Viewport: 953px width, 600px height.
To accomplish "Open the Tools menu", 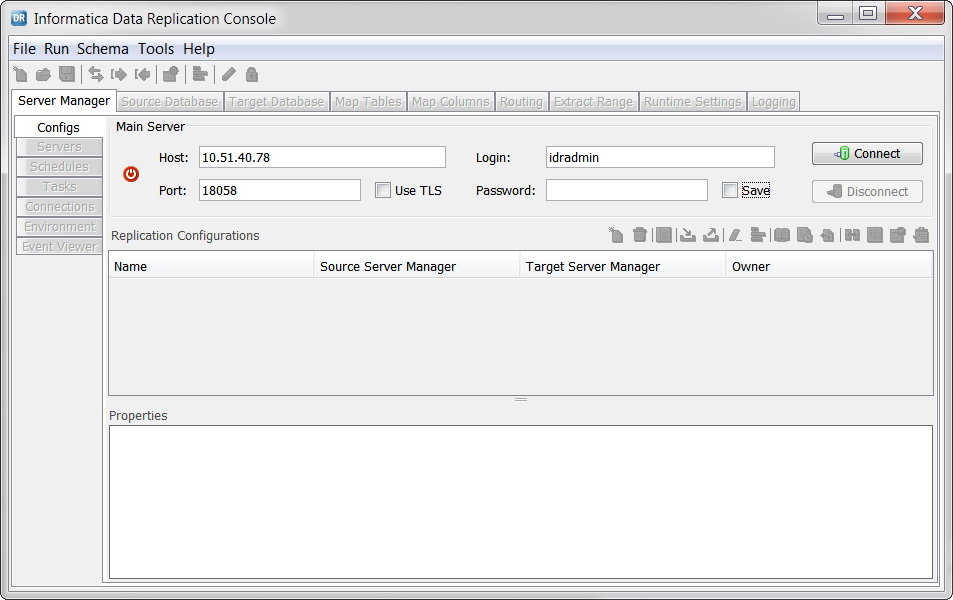I will pyautogui.click(x=156, y=49).
